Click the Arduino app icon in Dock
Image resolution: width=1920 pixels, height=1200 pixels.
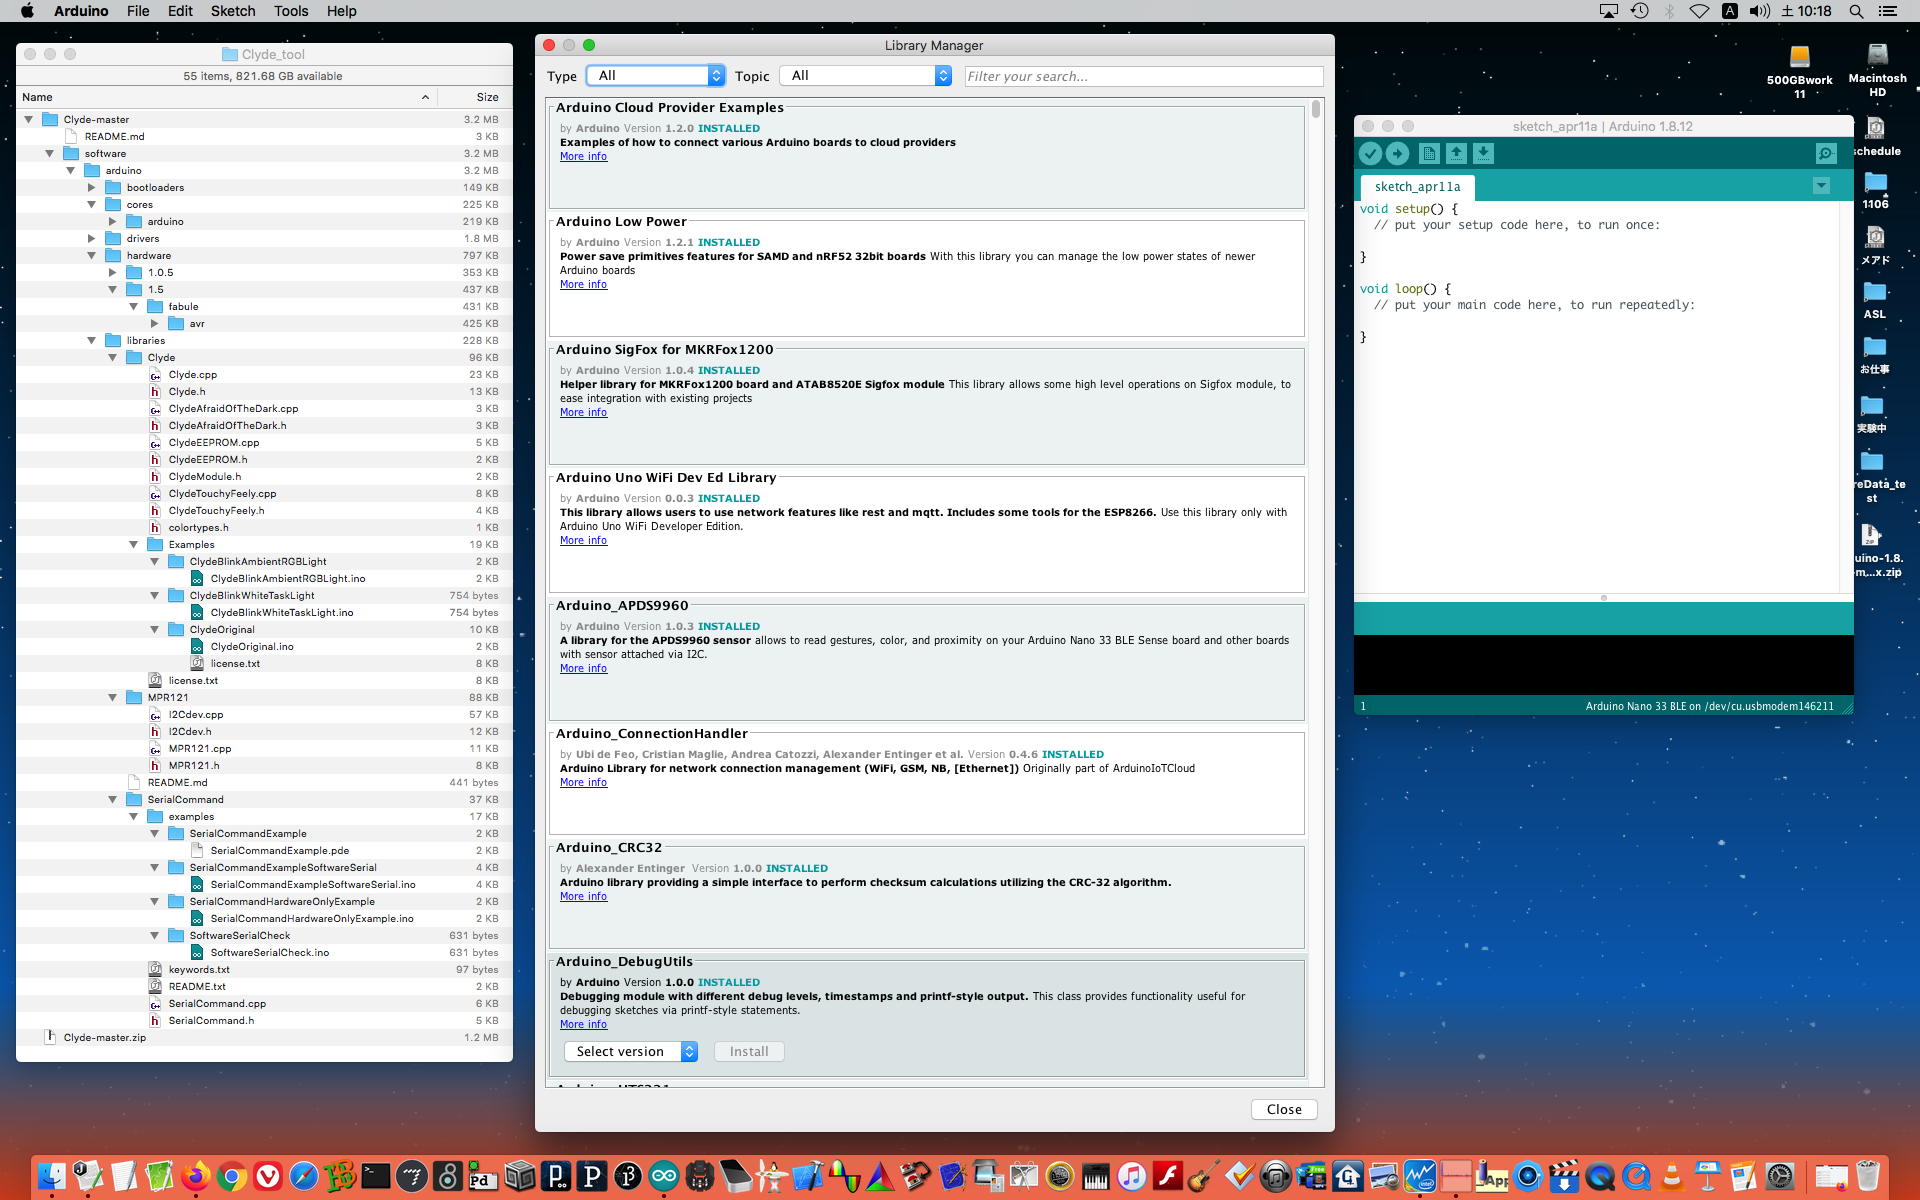[663, 1176]
